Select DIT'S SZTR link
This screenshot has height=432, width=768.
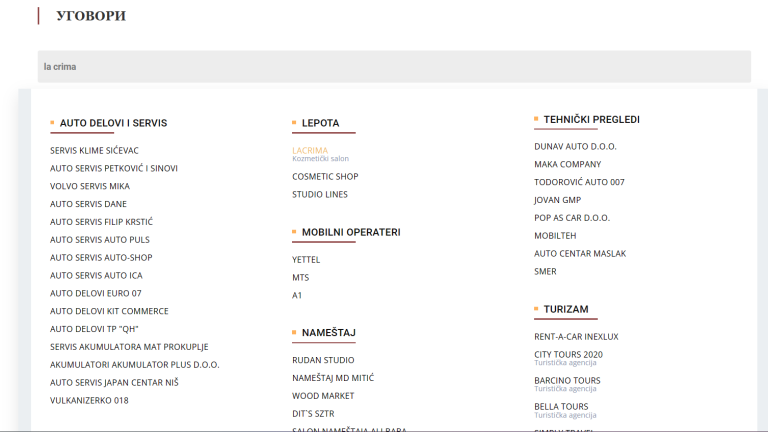tap(313, 414)
